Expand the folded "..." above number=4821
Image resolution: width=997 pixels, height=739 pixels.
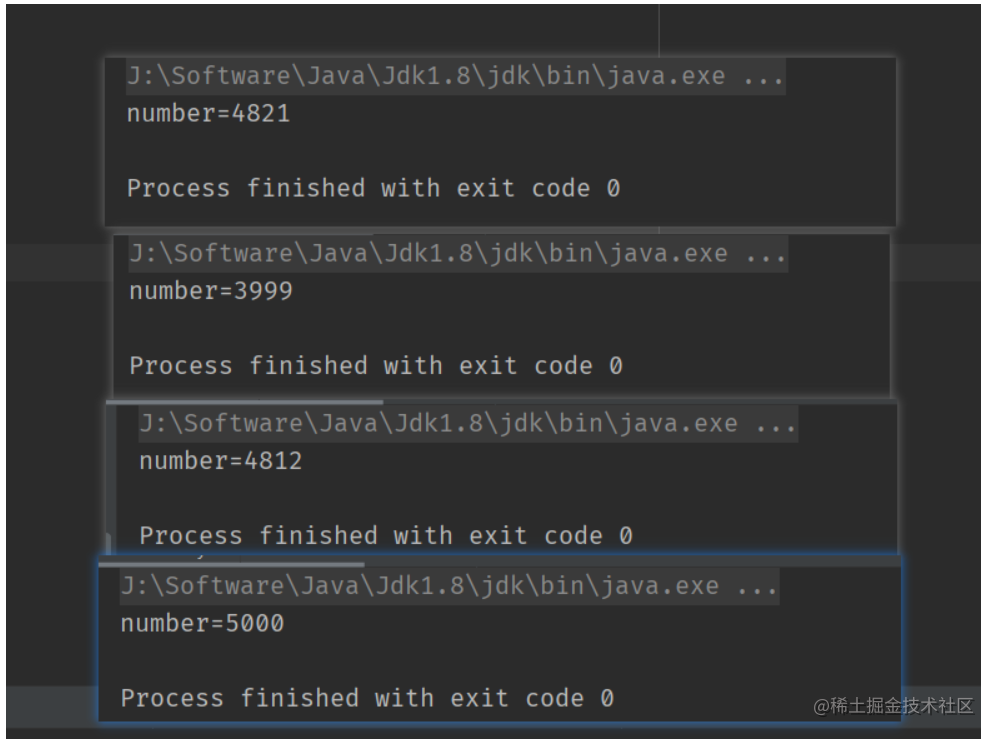click(x=763, y=77)
